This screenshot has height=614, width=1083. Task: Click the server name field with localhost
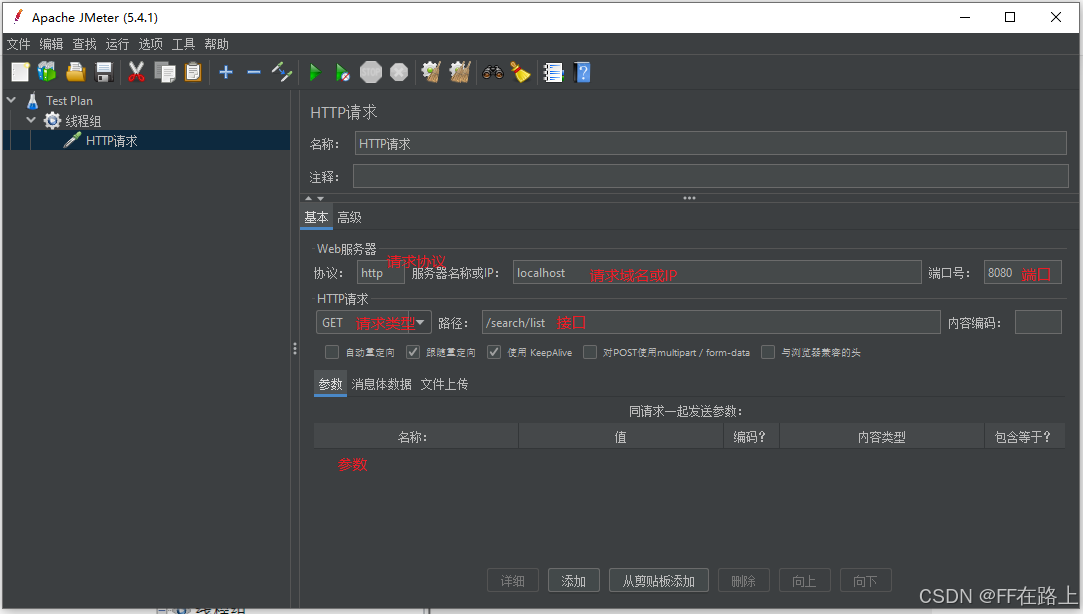[717, 273]
